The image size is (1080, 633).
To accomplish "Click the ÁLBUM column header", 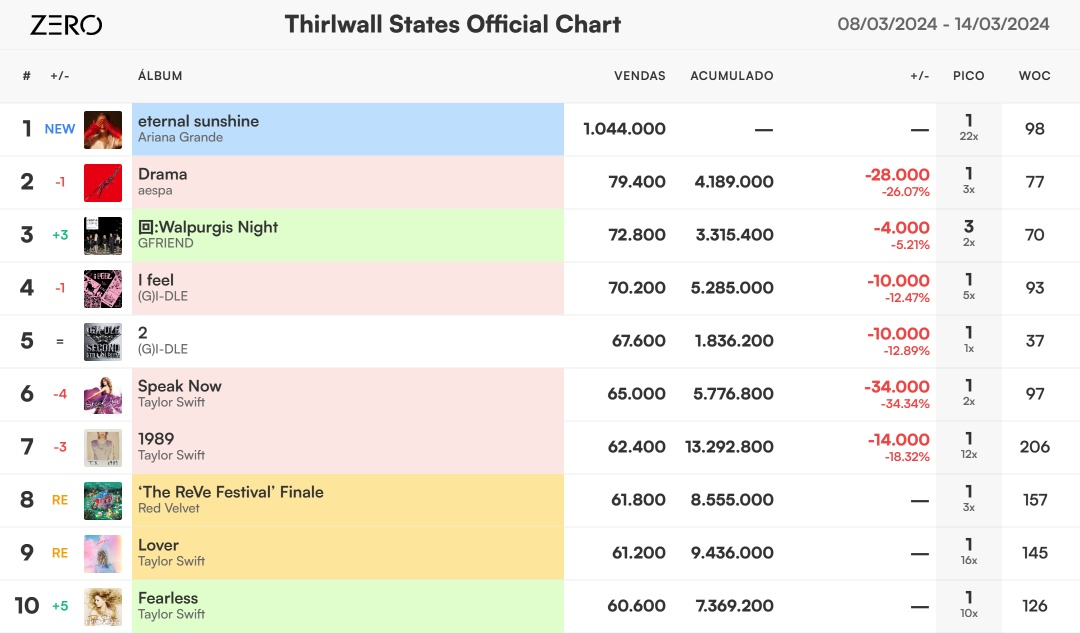I will coord(160,76).
